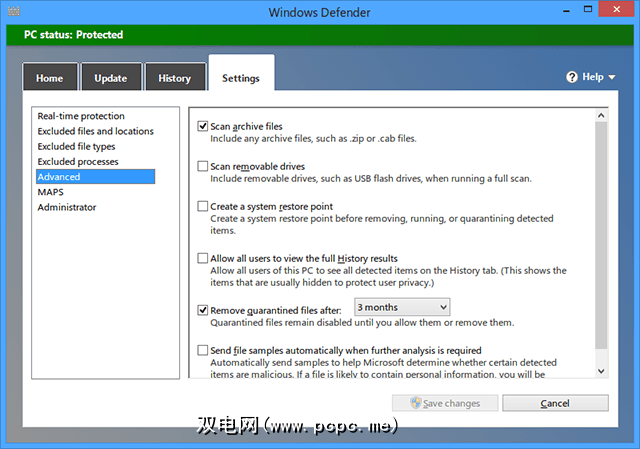Click the Help question mark icon
Viewport: 640px width, 449px height.
tap(572, 77)
